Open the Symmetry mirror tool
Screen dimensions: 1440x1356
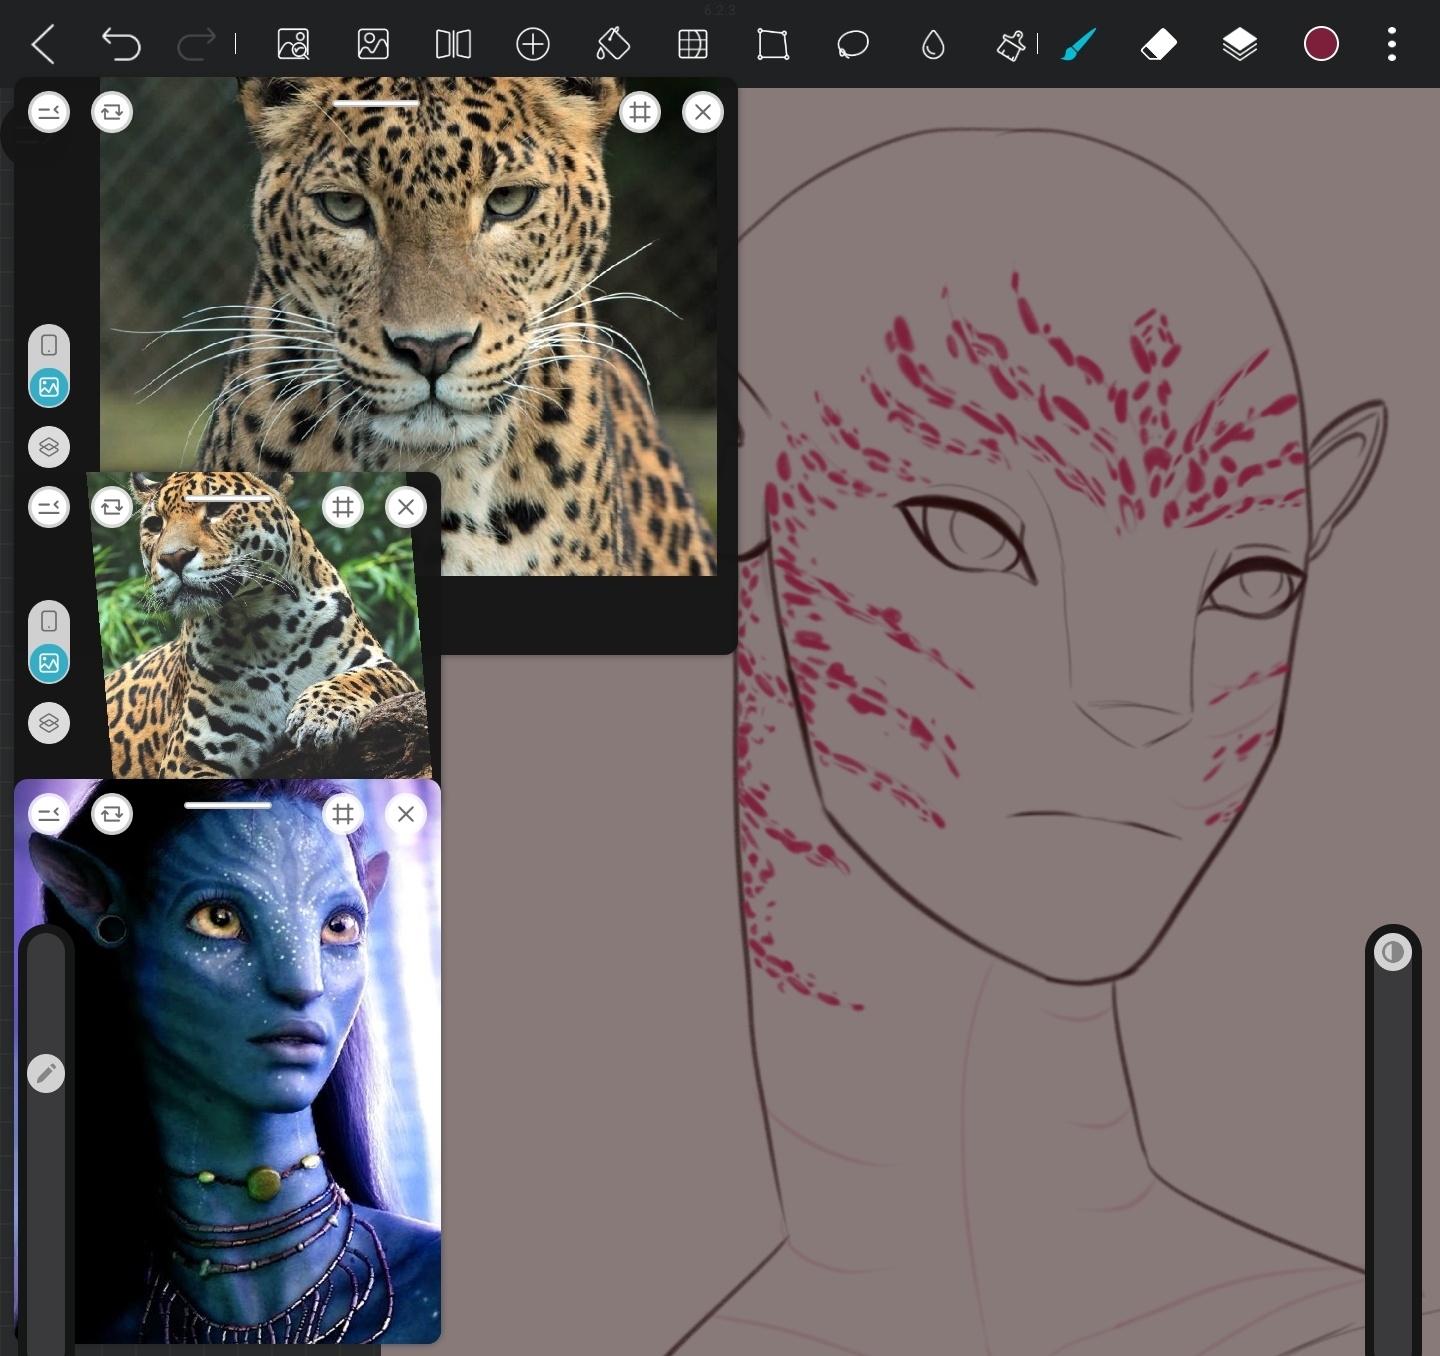click(x=453, y=45)
